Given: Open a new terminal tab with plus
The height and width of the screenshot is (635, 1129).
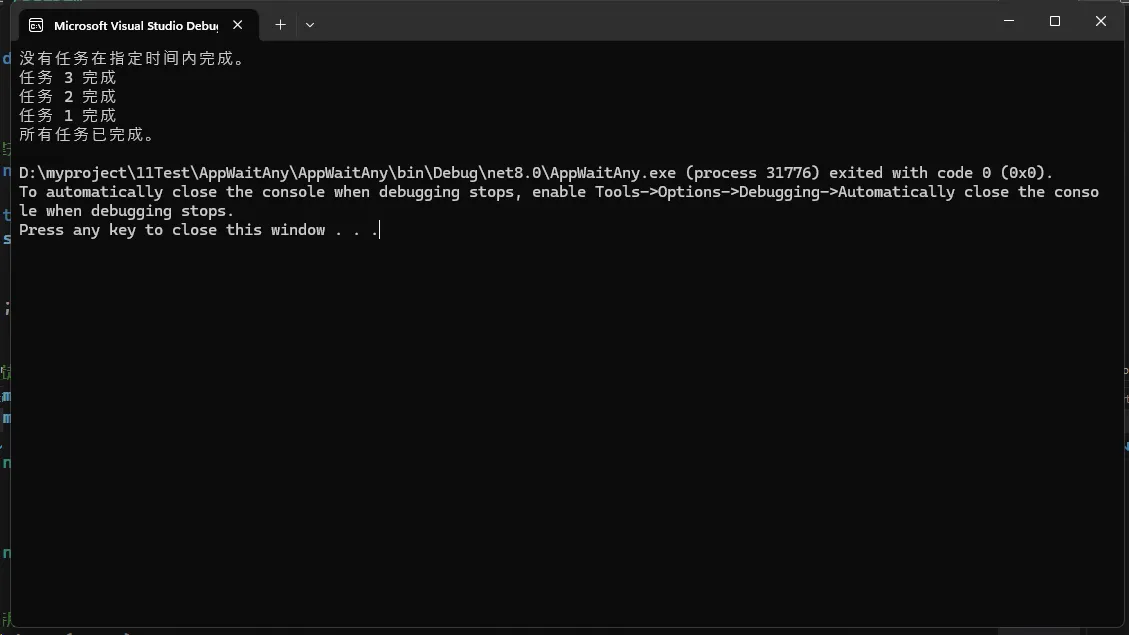Looking at the screenshot, I should tap(280, 24).
